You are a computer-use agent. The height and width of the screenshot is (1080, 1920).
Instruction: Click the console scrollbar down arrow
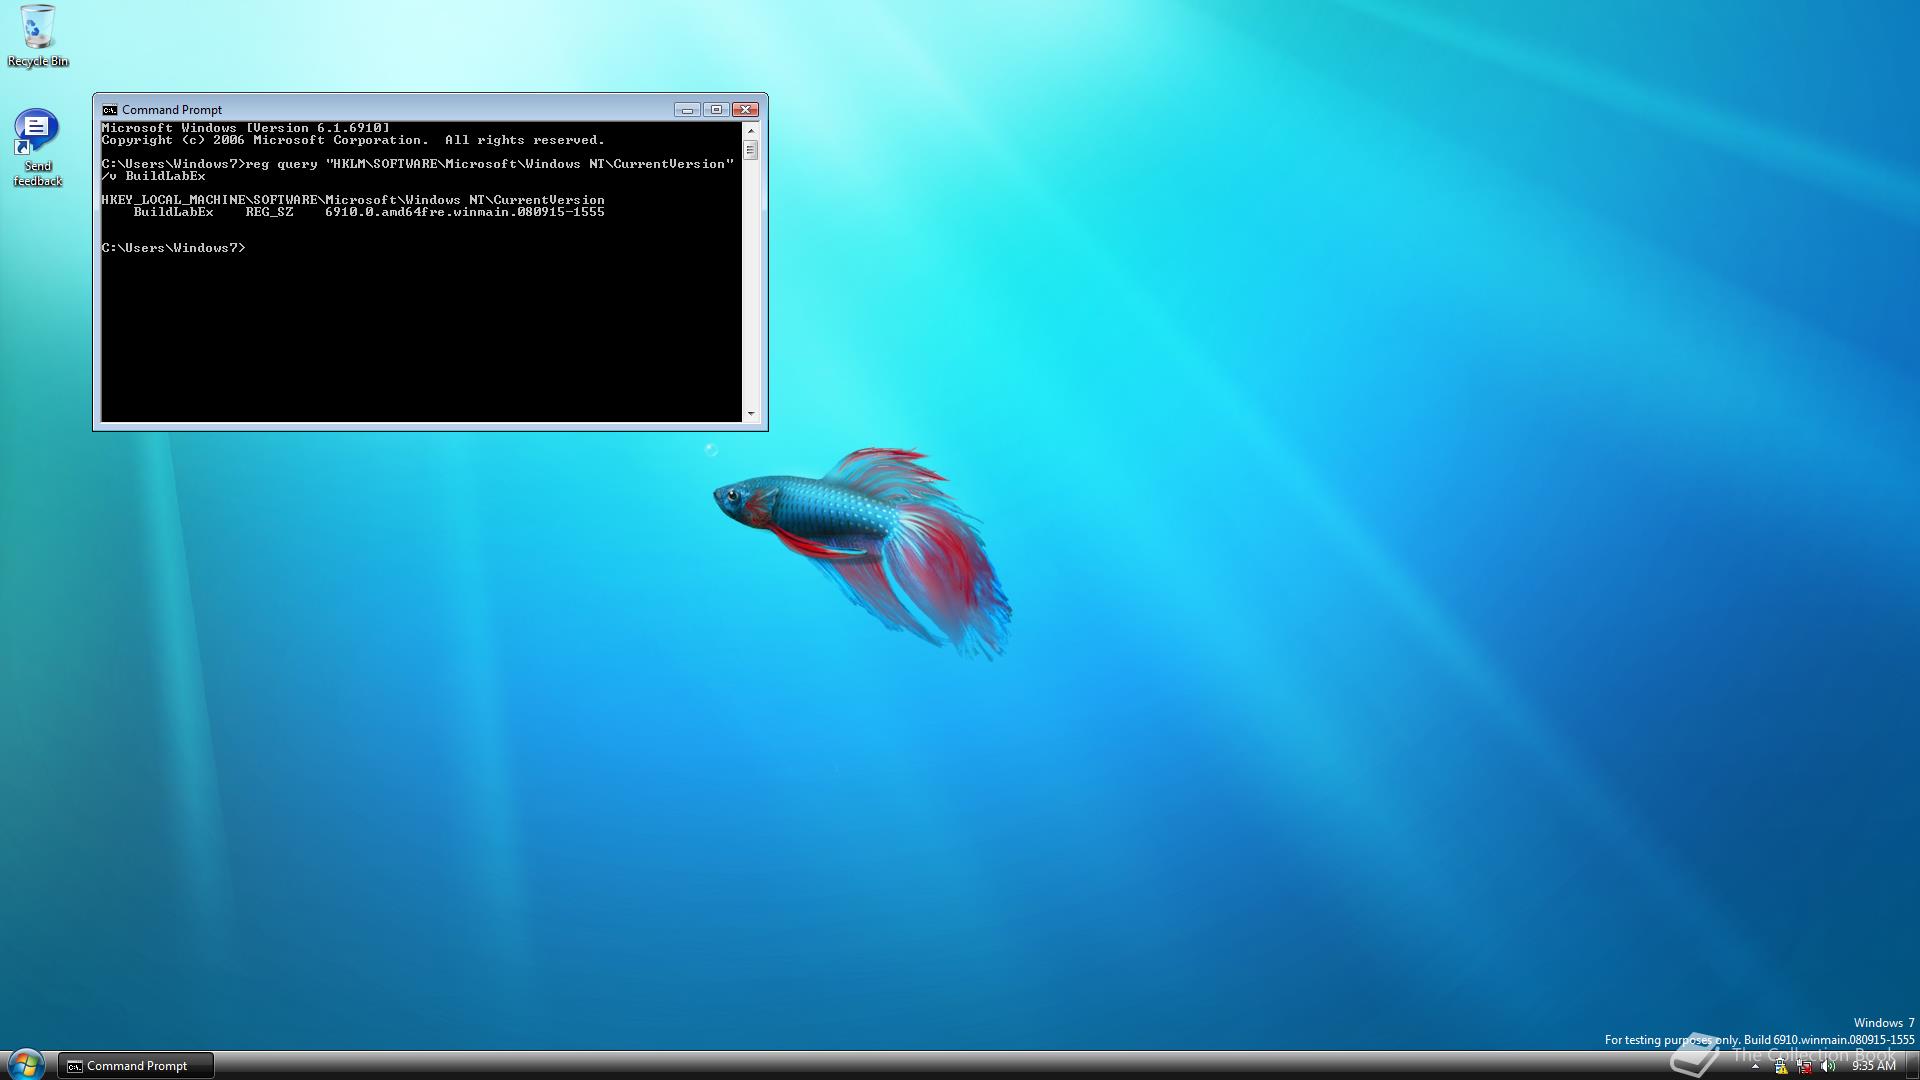751,413
